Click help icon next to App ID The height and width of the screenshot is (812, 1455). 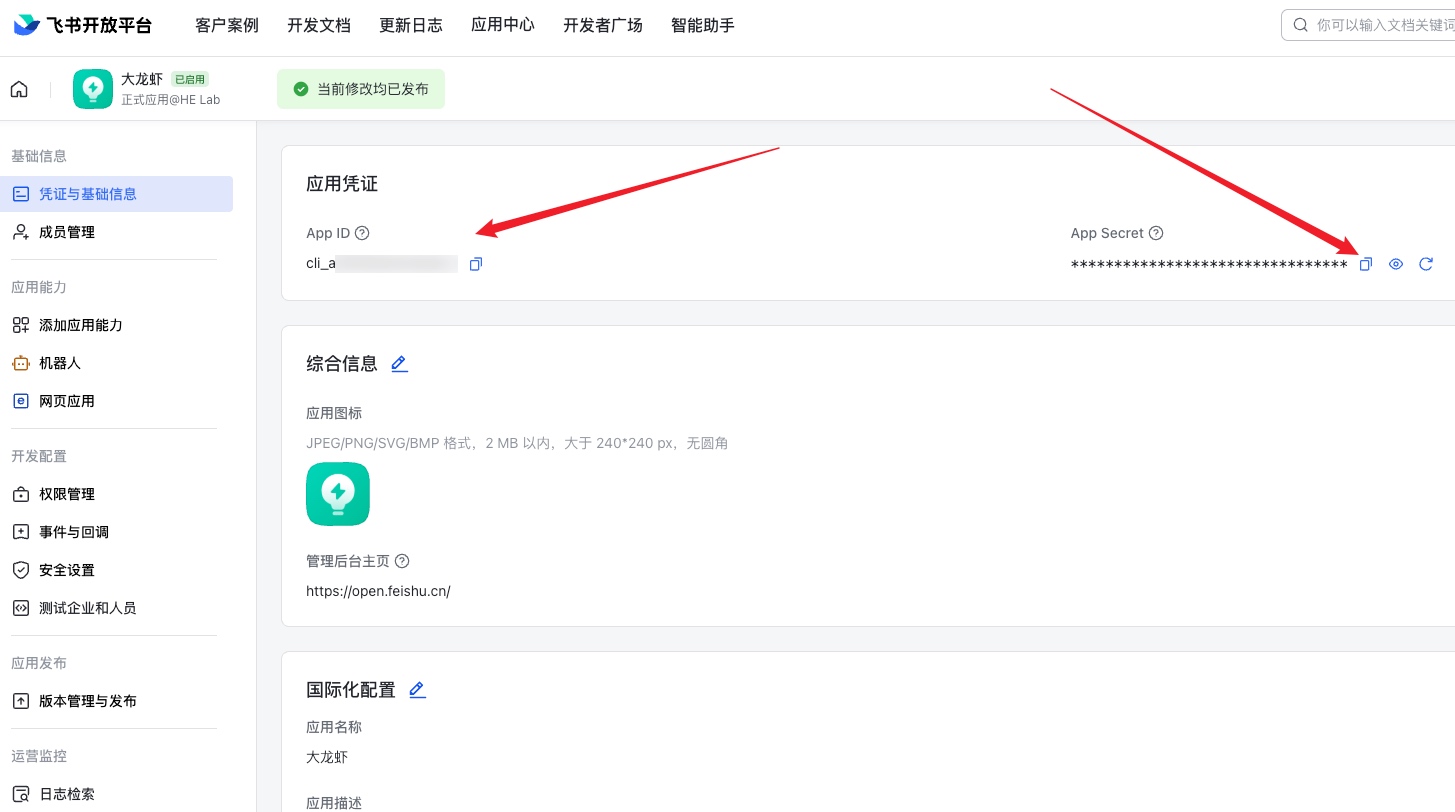[362, 233]
